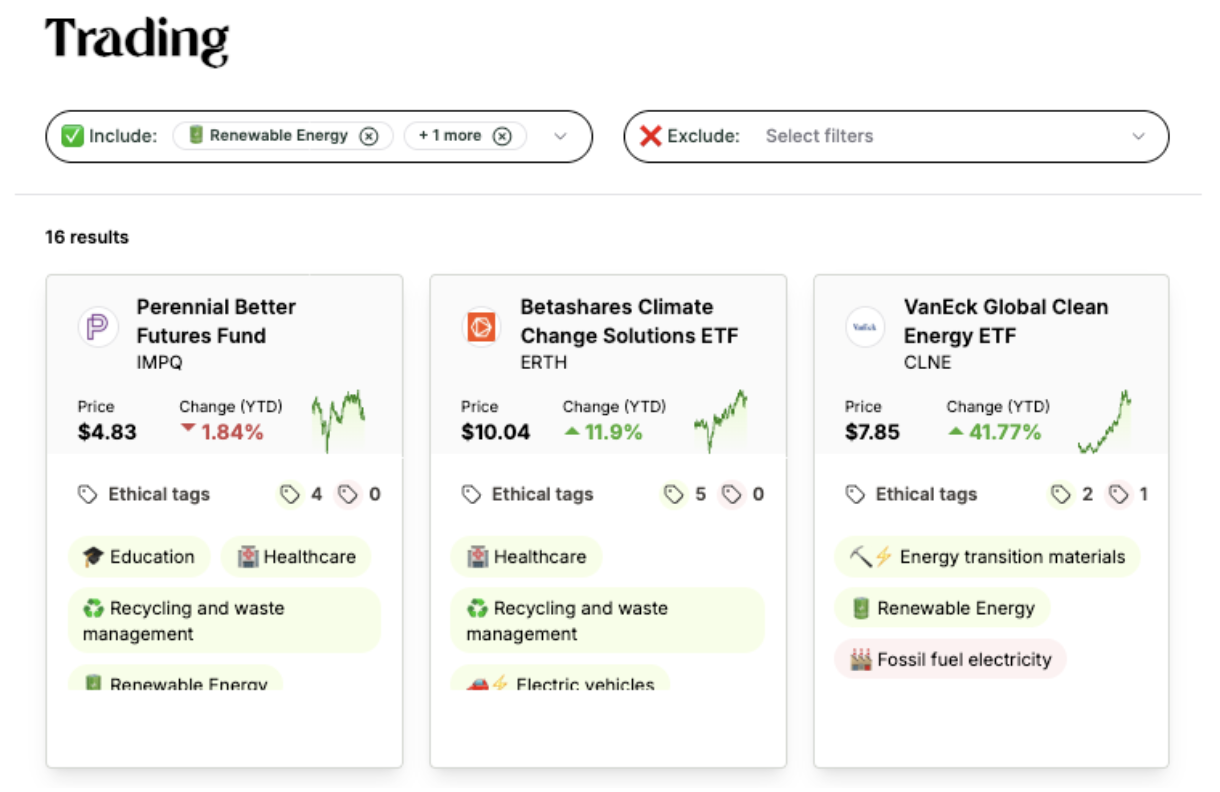Viewport: 1220px width, 792px height.
Task: Click the IMPQ price sparkline chart
Action: point(338,420)
